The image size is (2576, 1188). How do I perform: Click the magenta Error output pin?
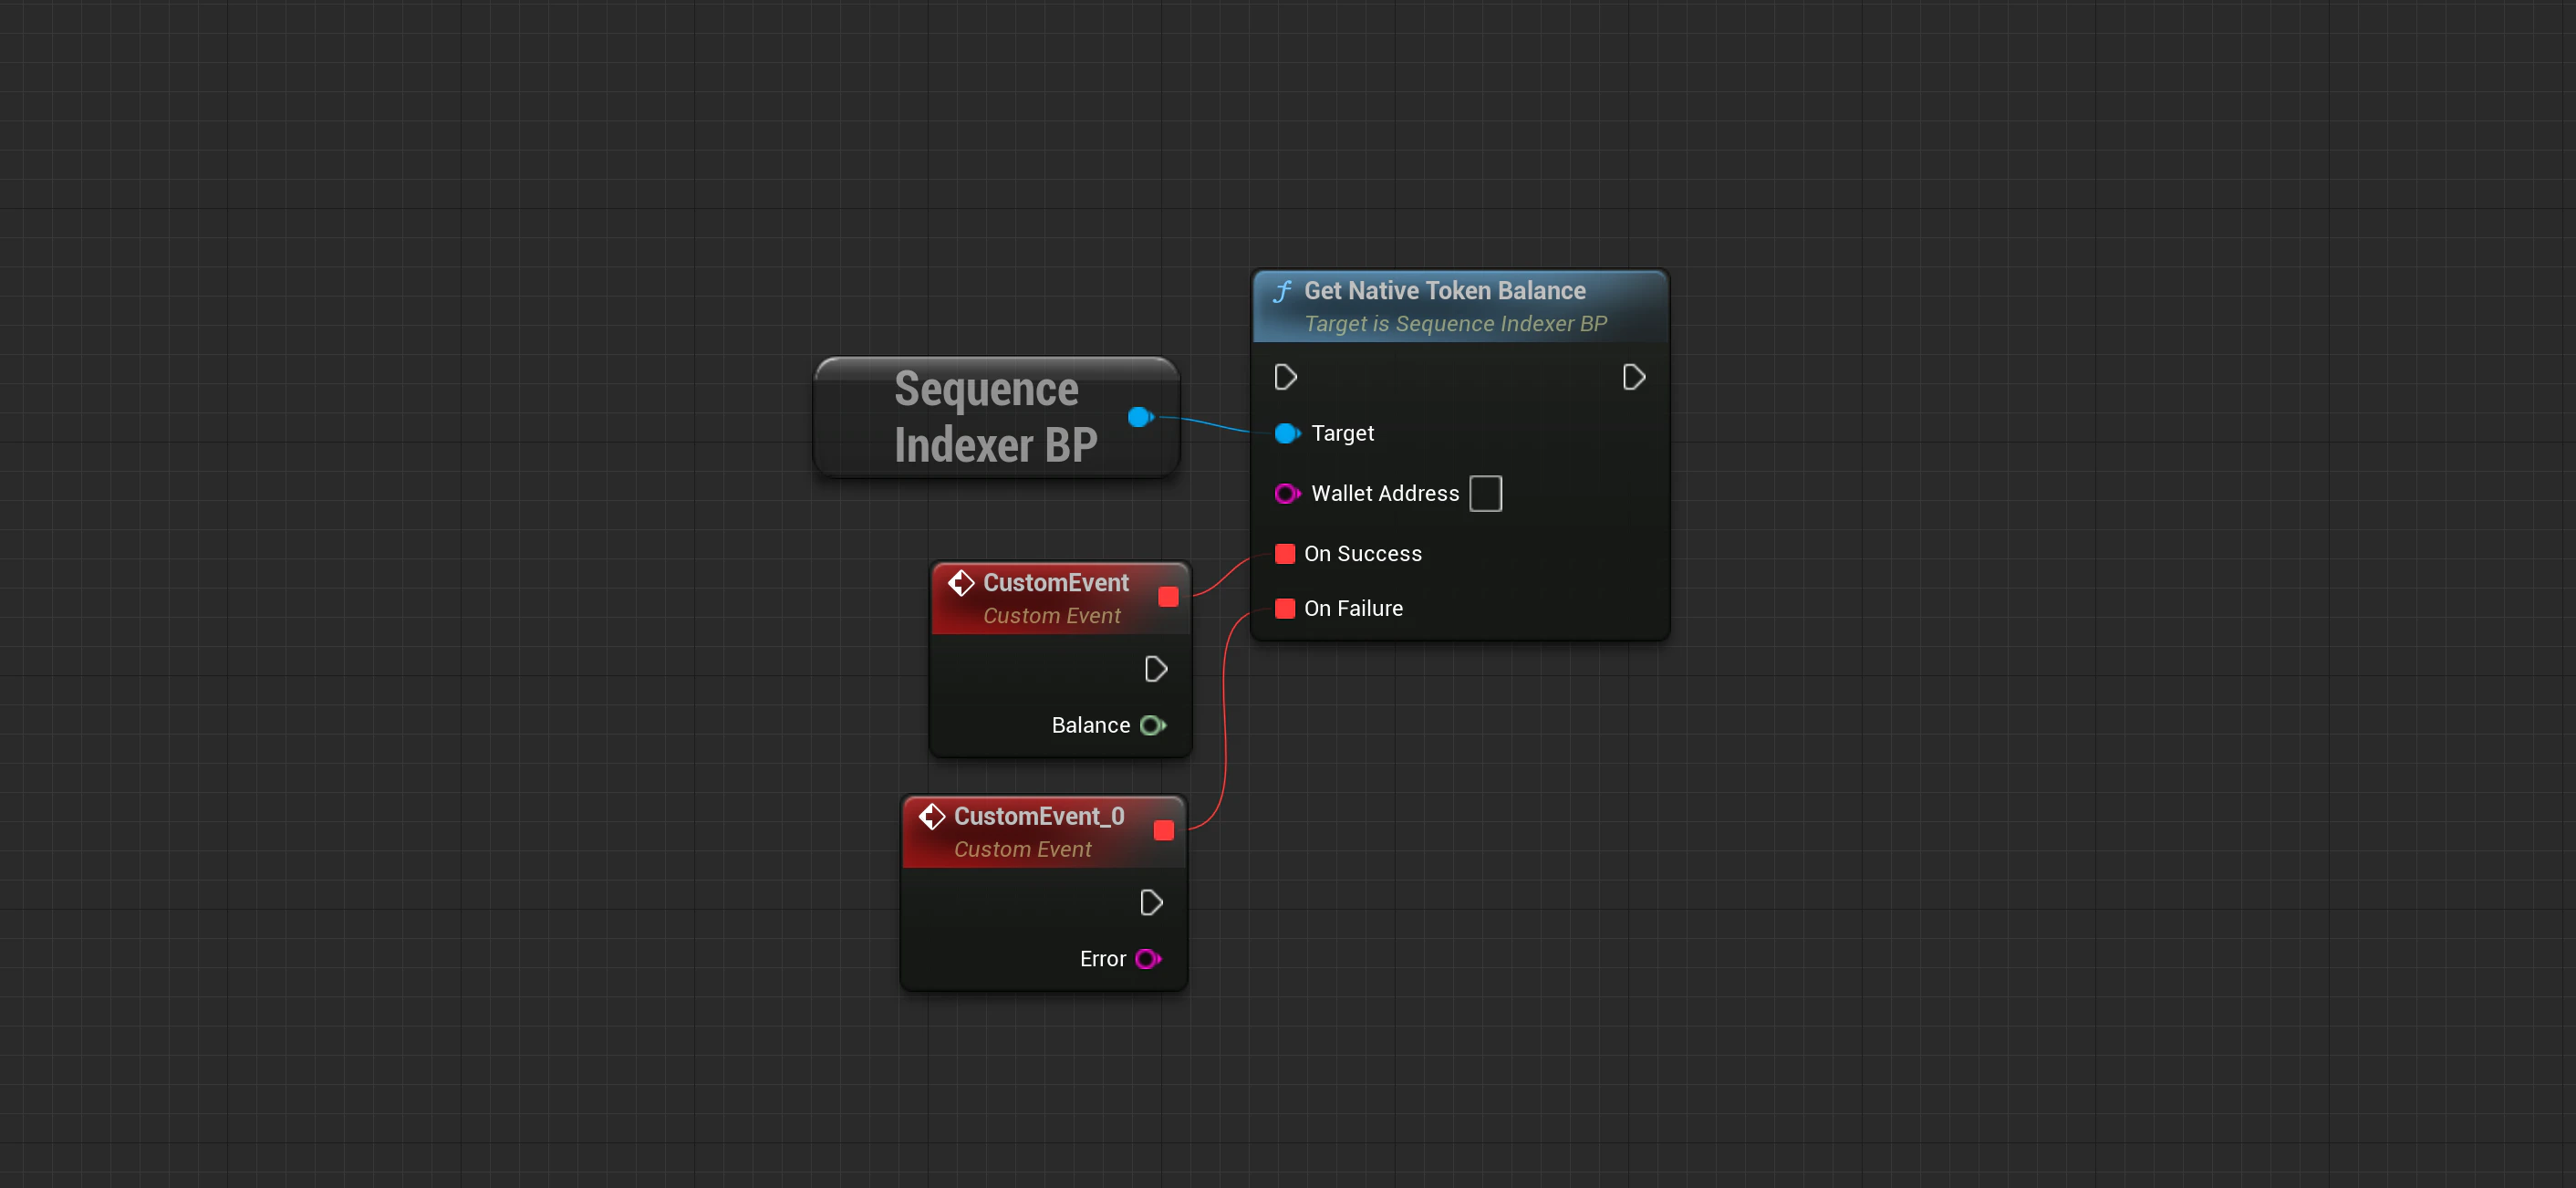(x=1147, y=959)
